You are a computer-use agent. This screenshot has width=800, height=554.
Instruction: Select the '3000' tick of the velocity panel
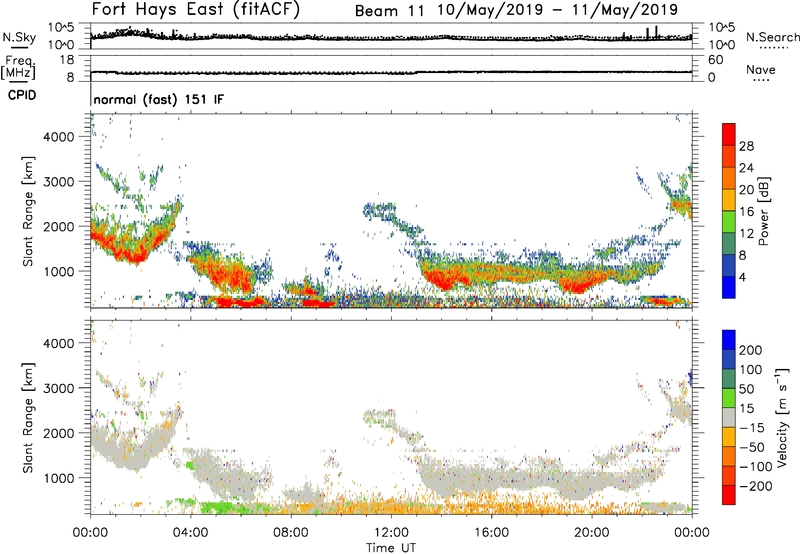(59, 388)
